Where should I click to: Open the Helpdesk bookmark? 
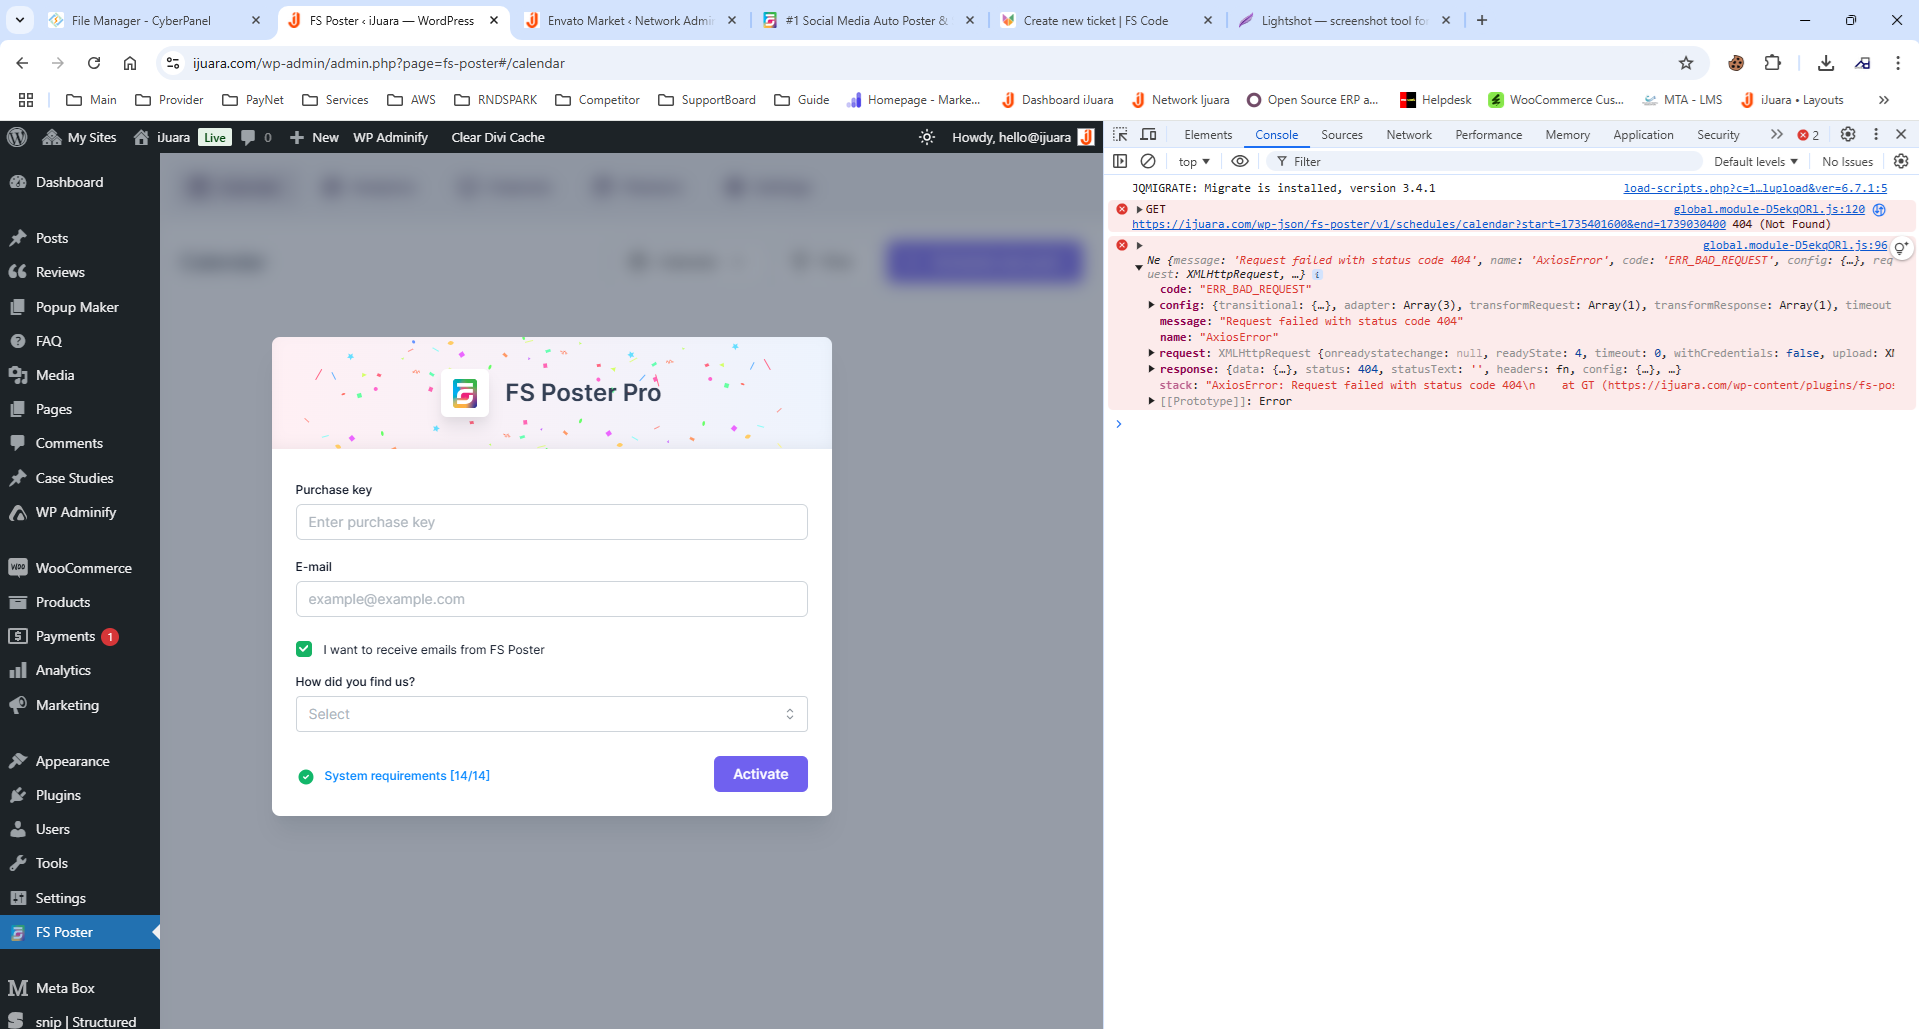tap(1435, 100)
